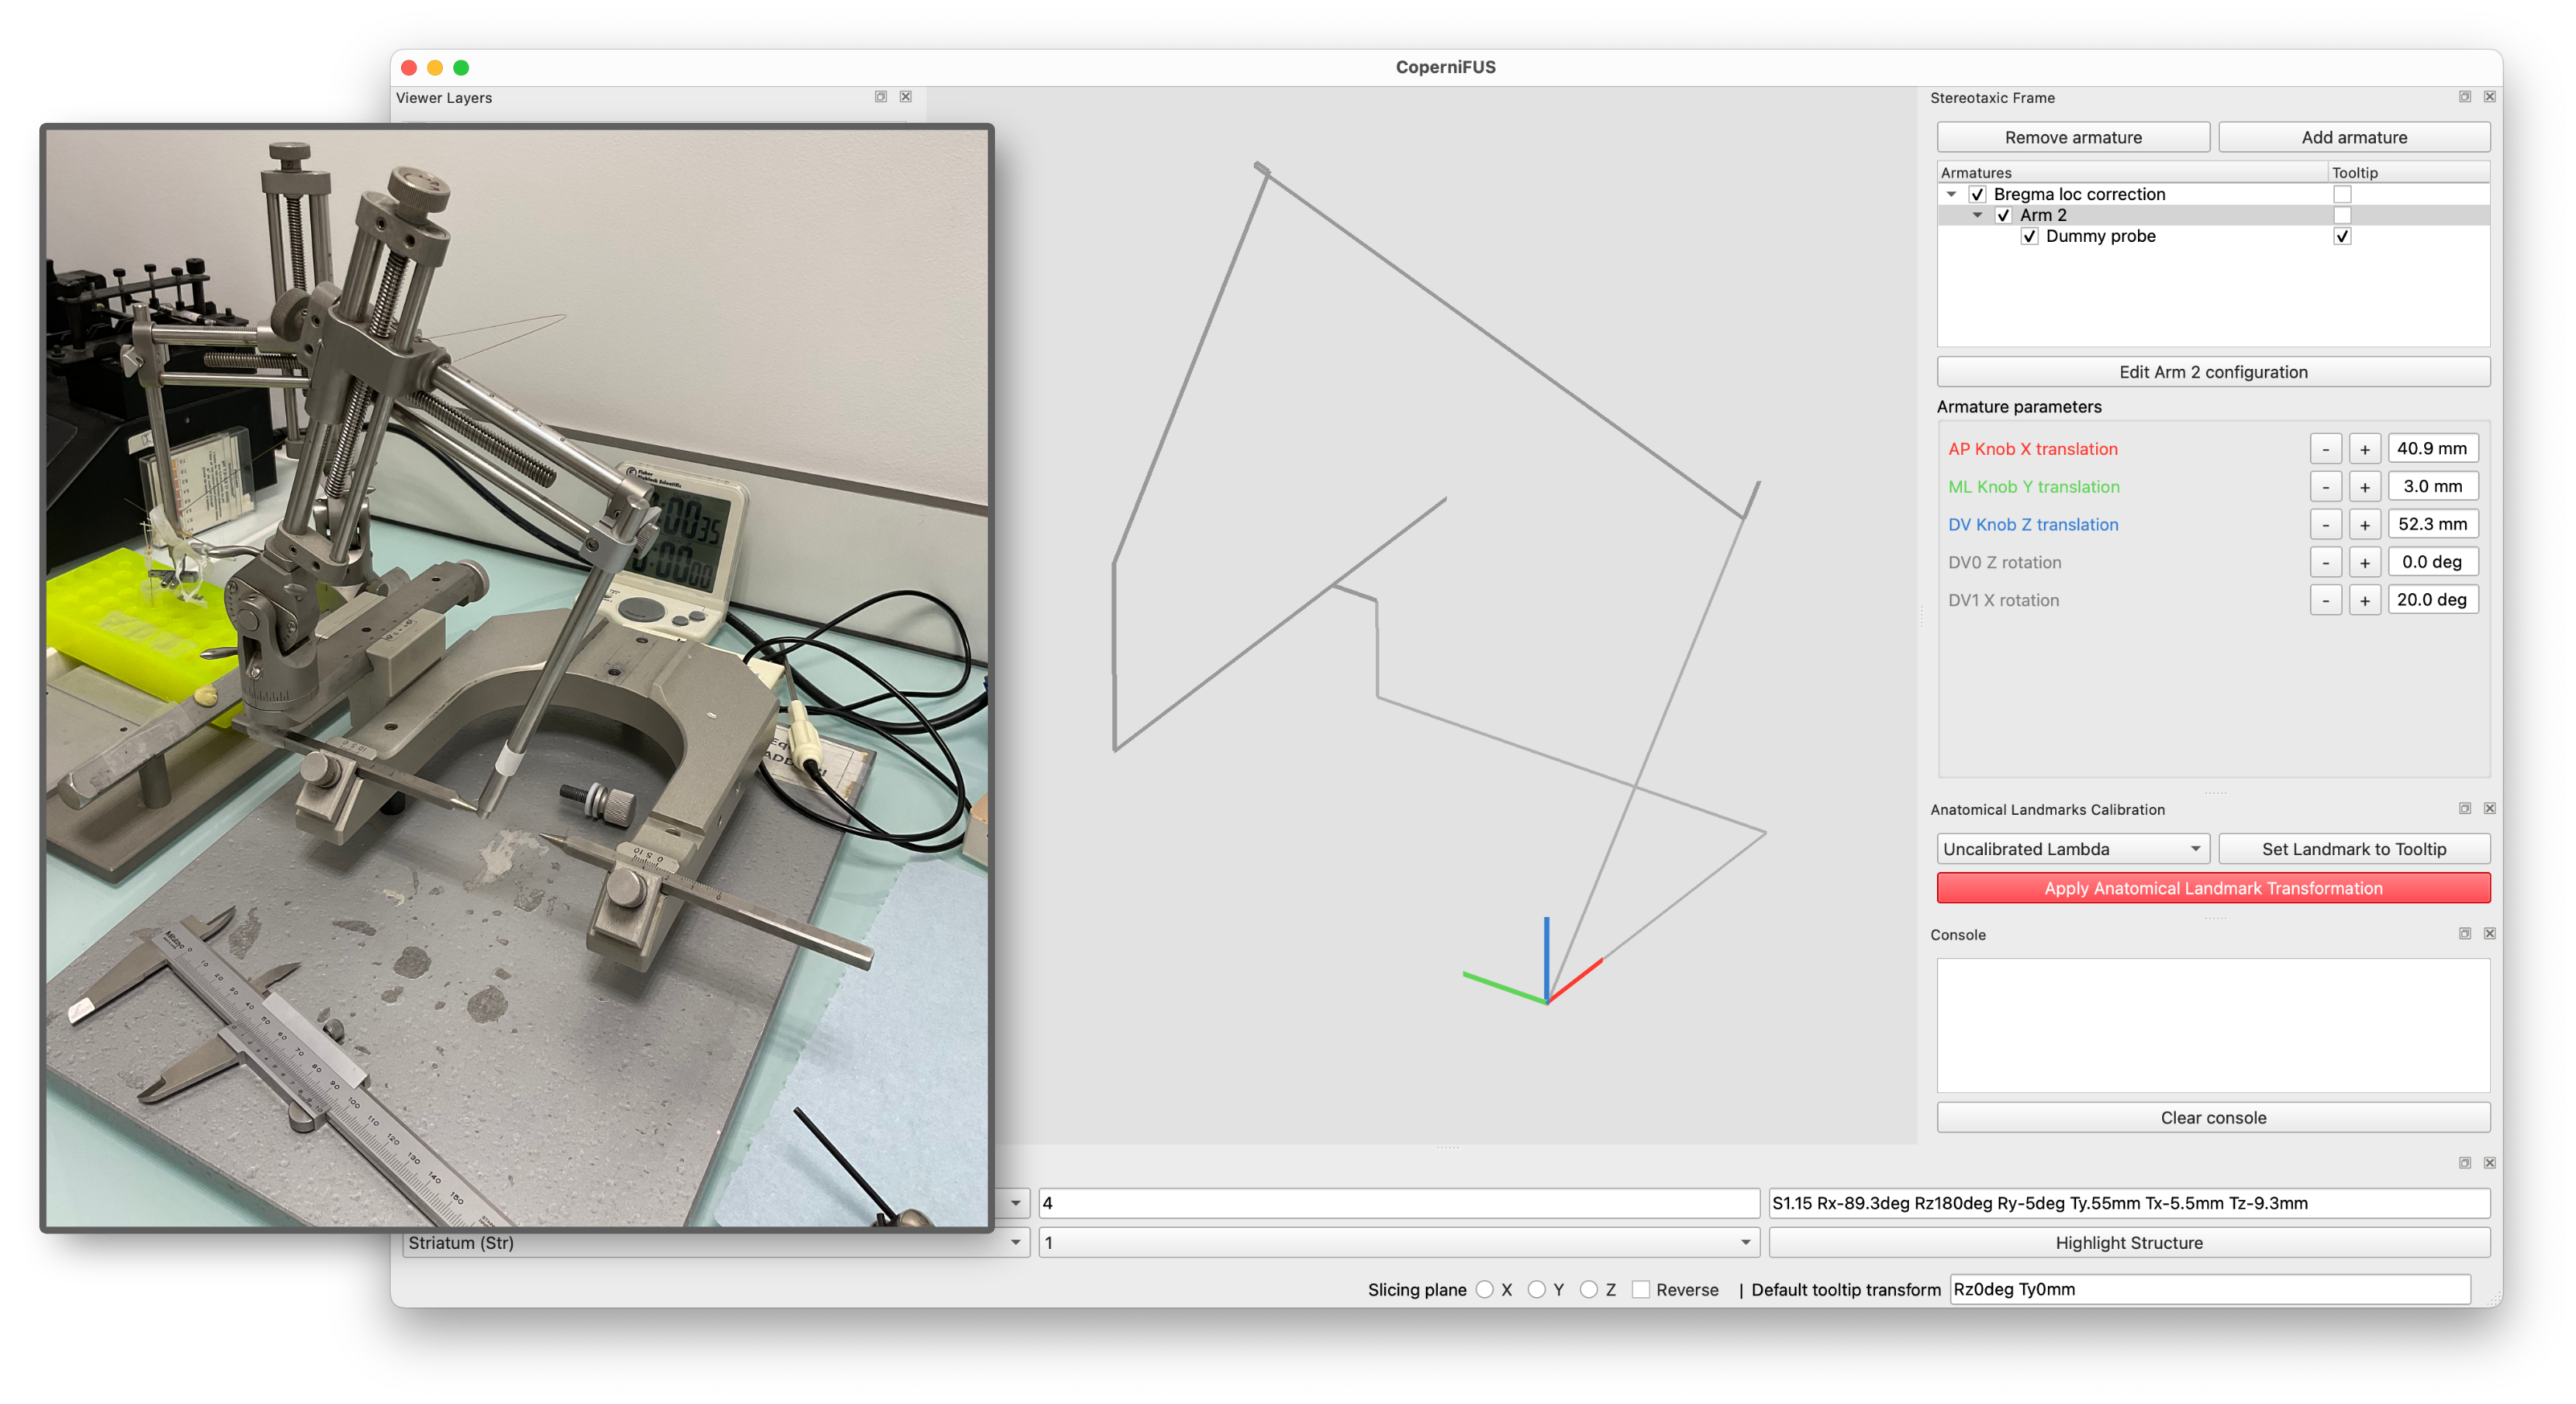
Task: Float the Stereotaxic Frame panel
Action: (2464, 97)
